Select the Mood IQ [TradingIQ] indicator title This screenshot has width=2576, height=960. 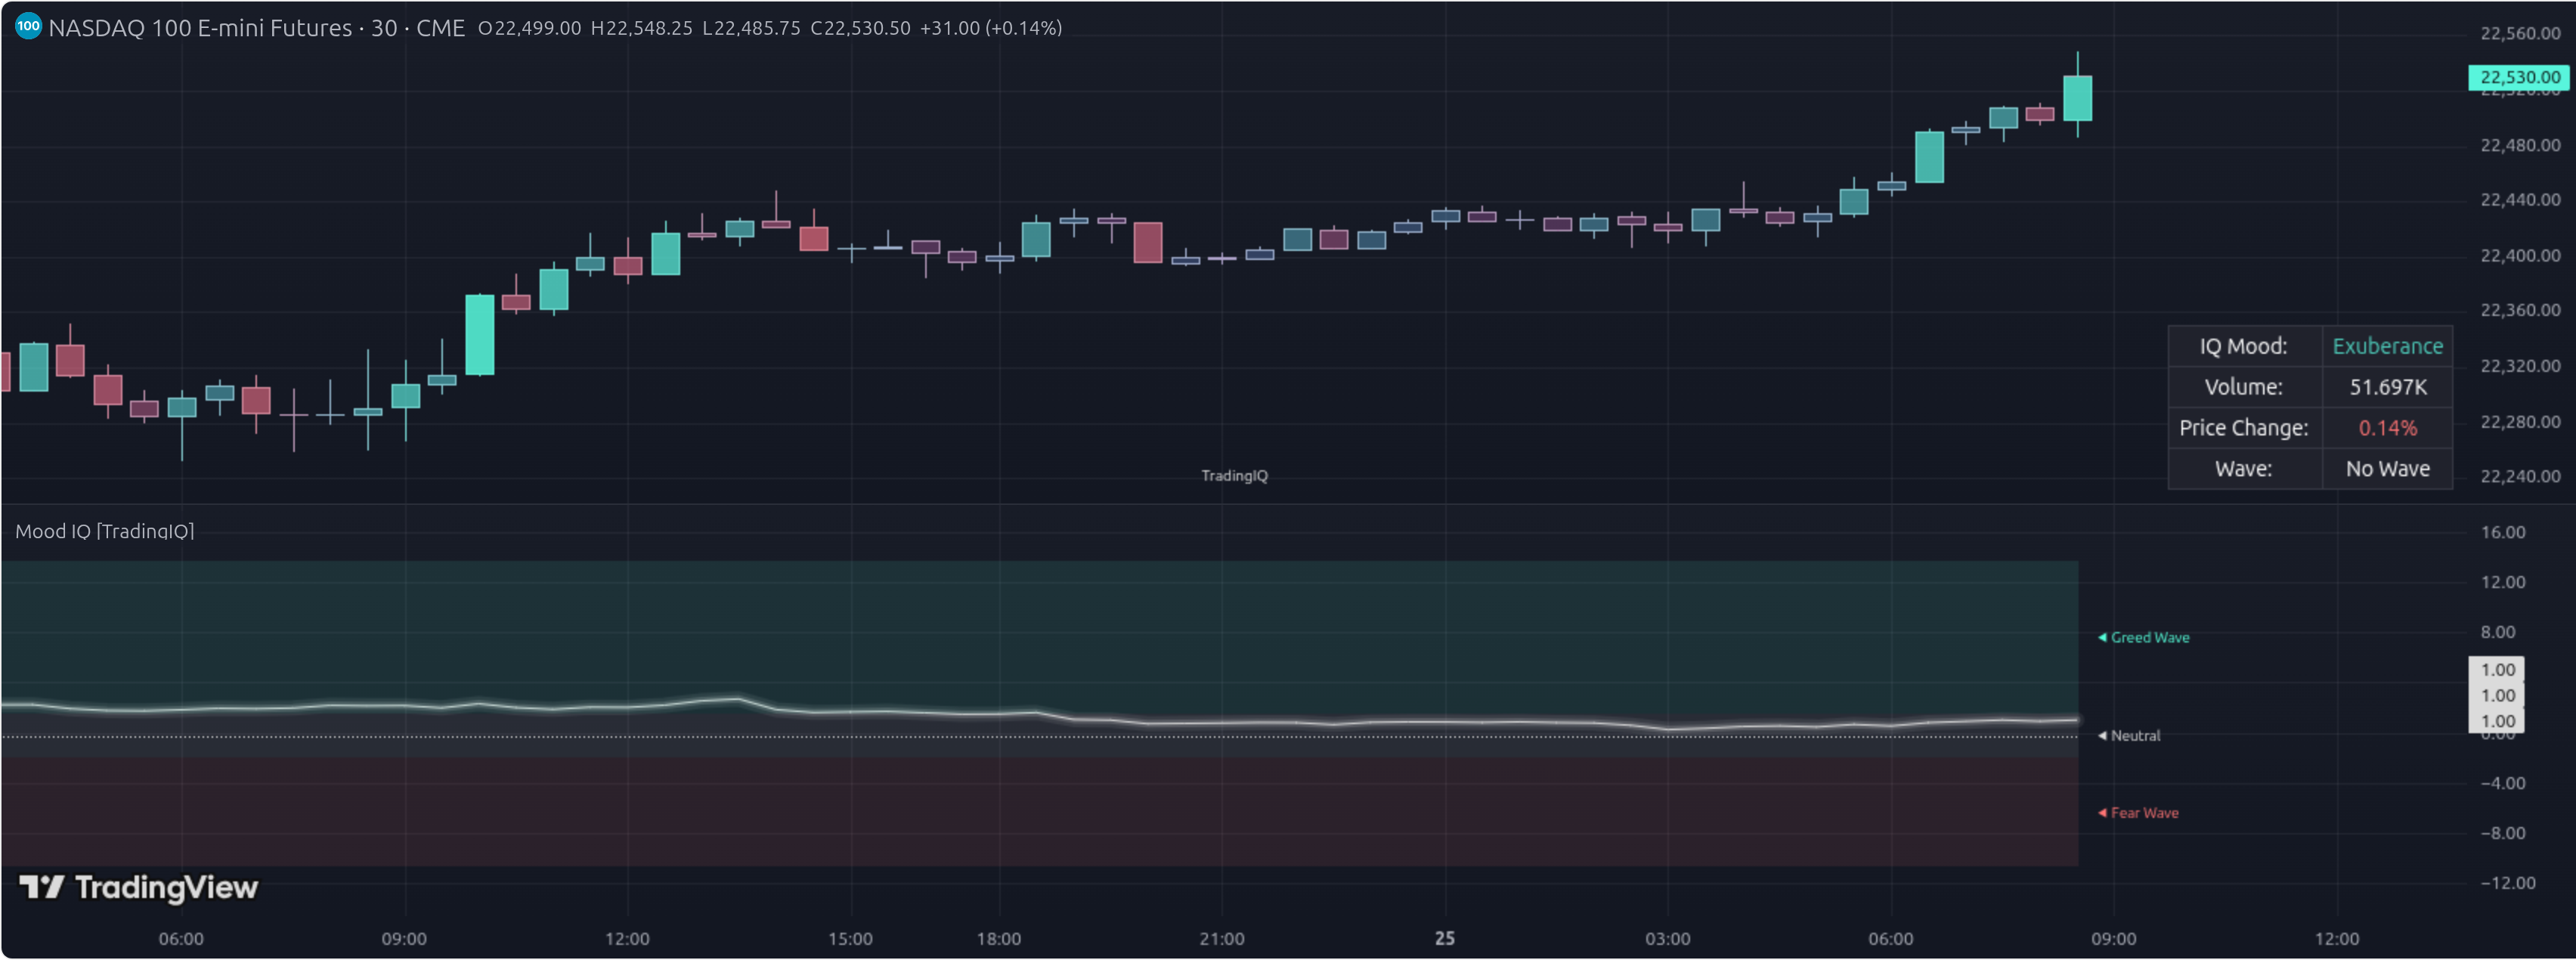[x=105, y=531]
